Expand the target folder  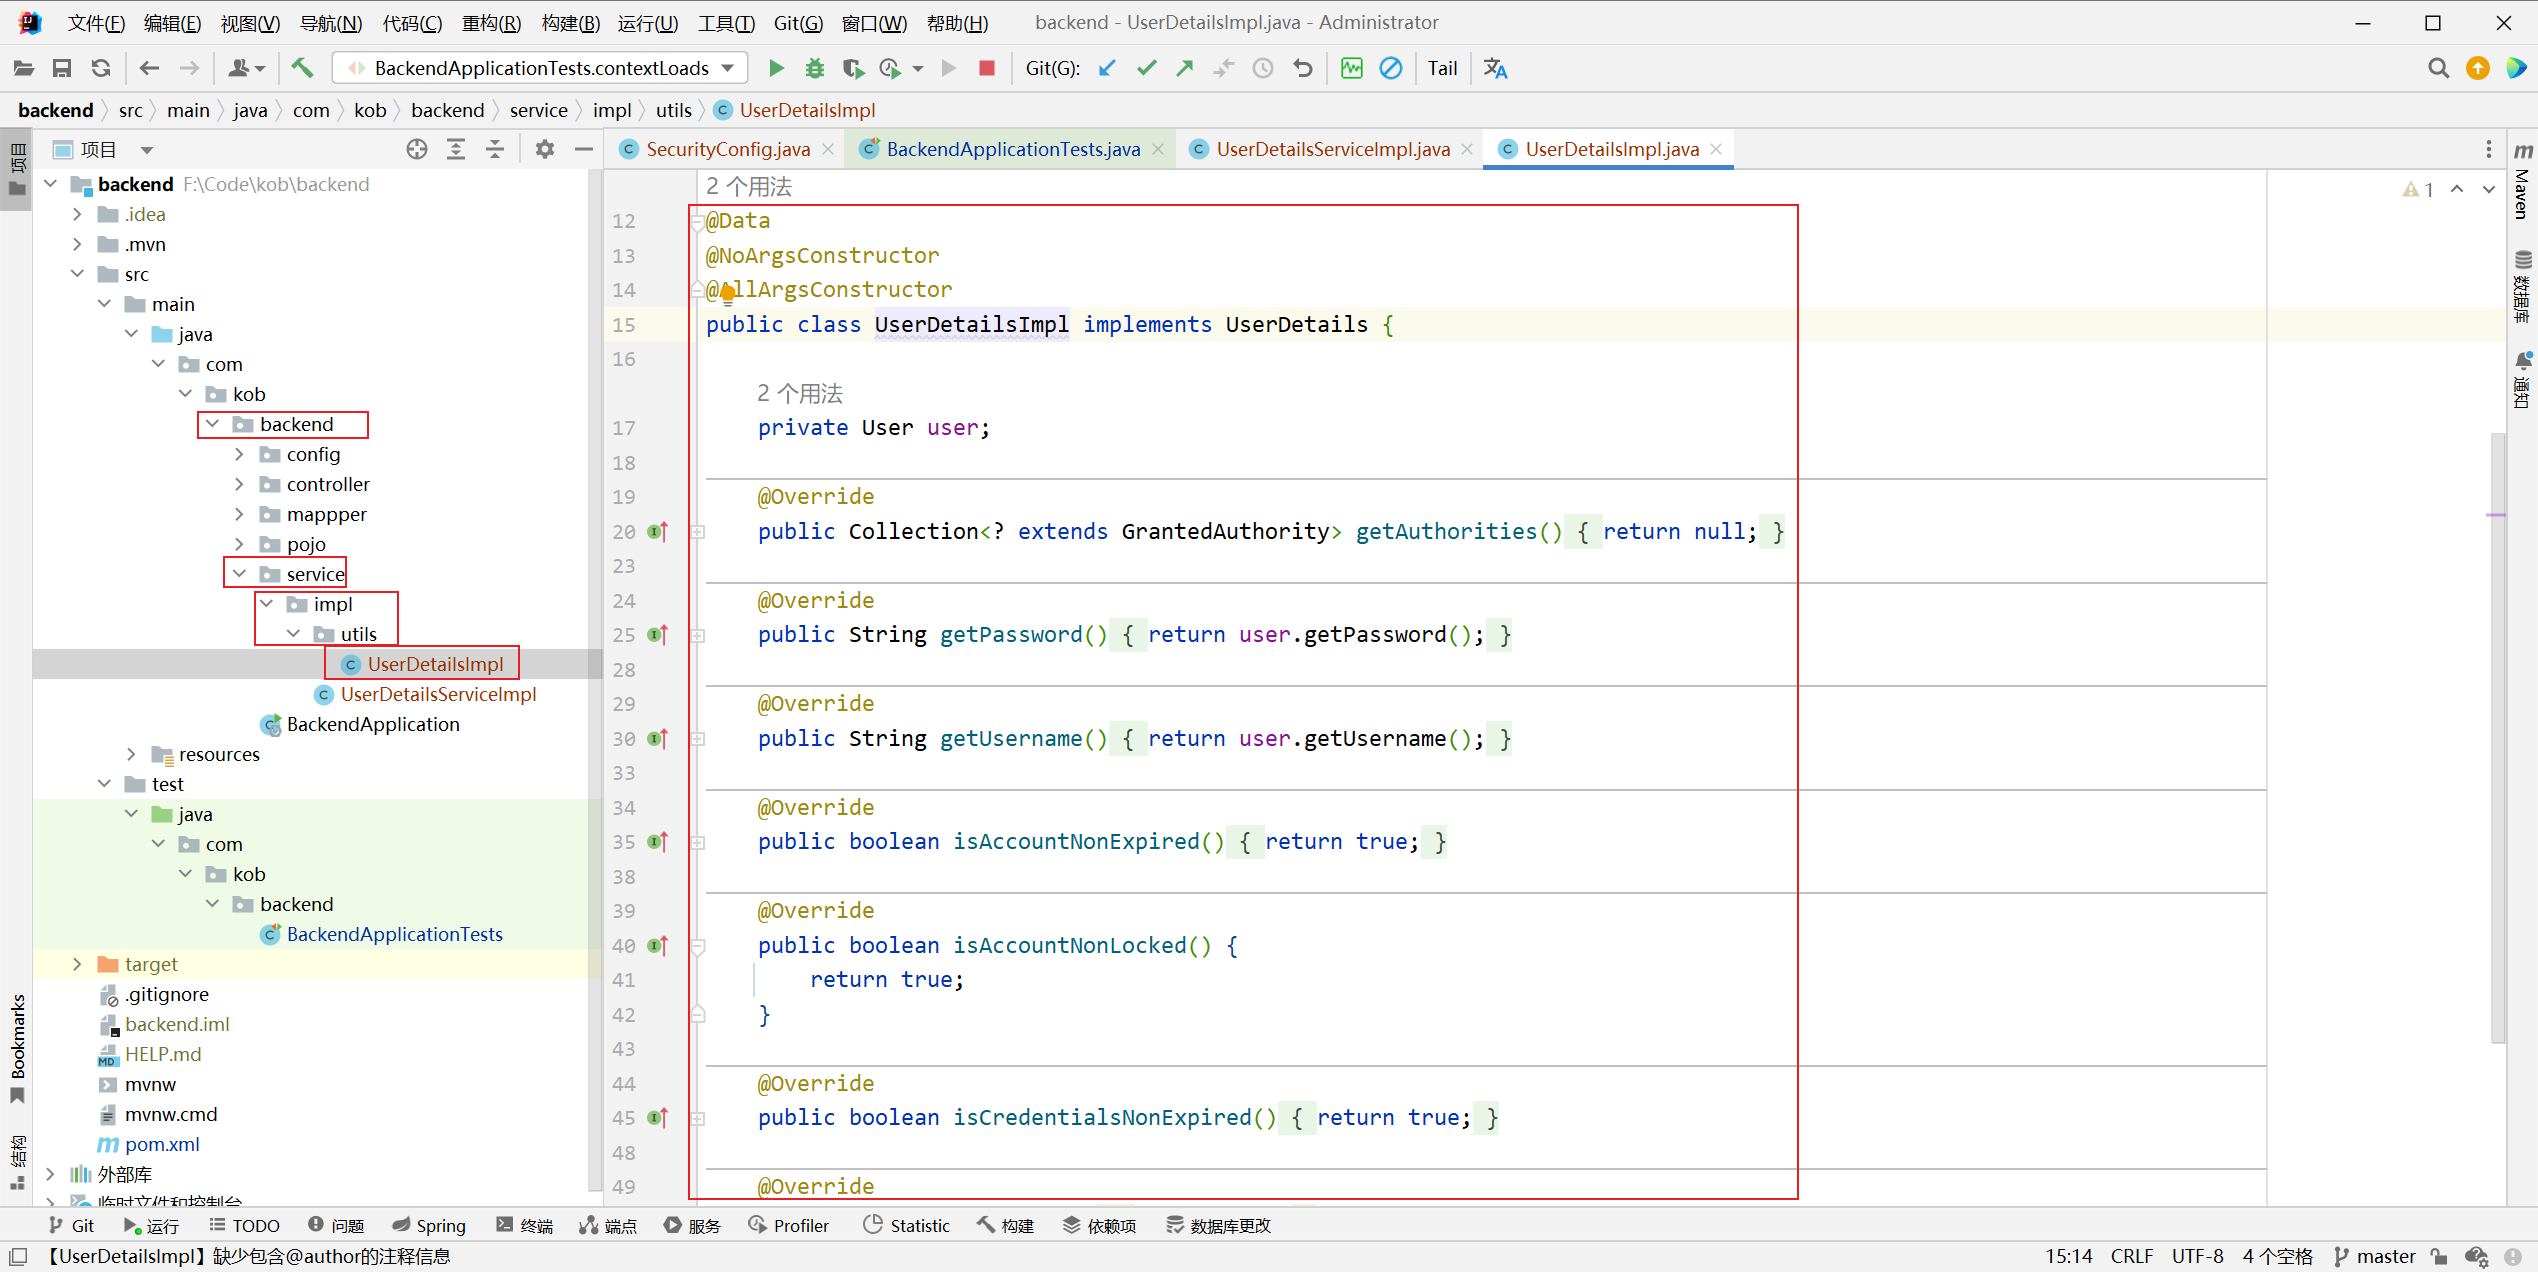(x=77, y=964)
